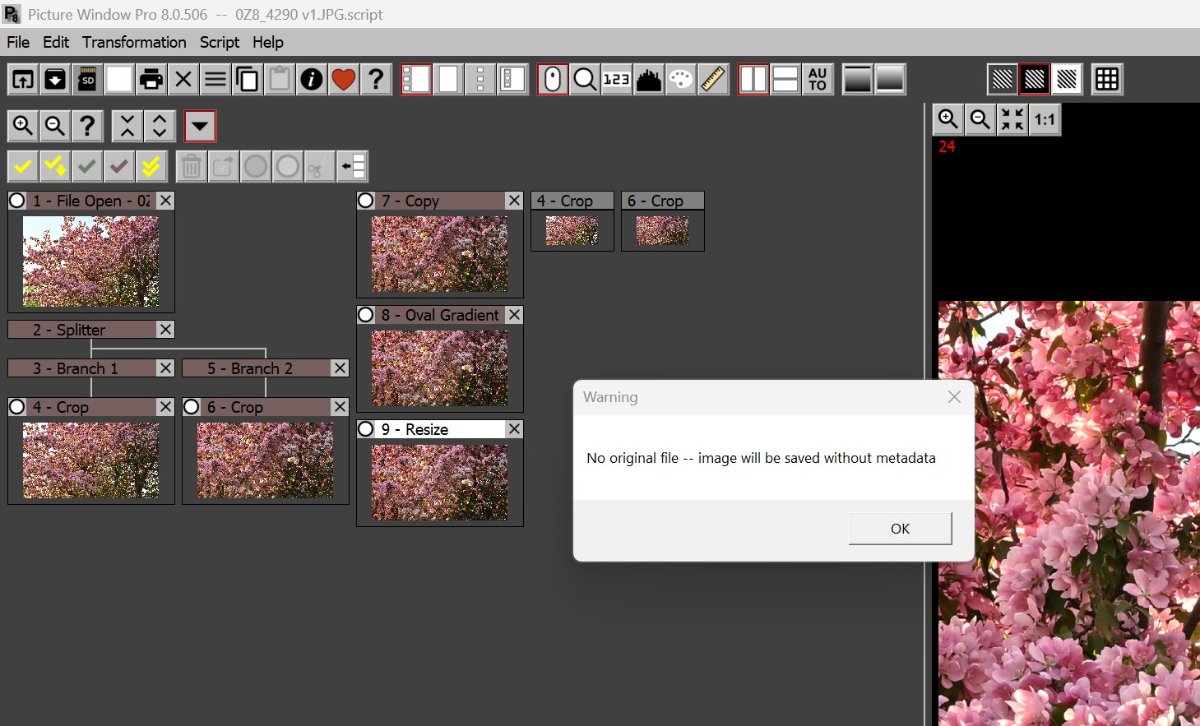This screenshot has width=1200, height=726.
Task: Click the 8 - Oval Gradient thumbnail
Action: (439, 367)
